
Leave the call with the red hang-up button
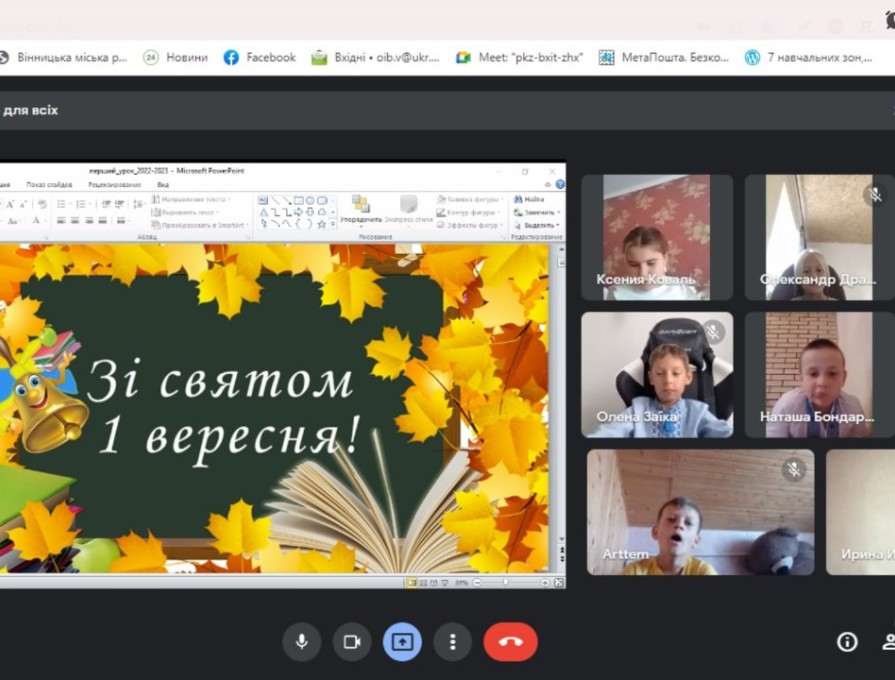pos(510,642)
